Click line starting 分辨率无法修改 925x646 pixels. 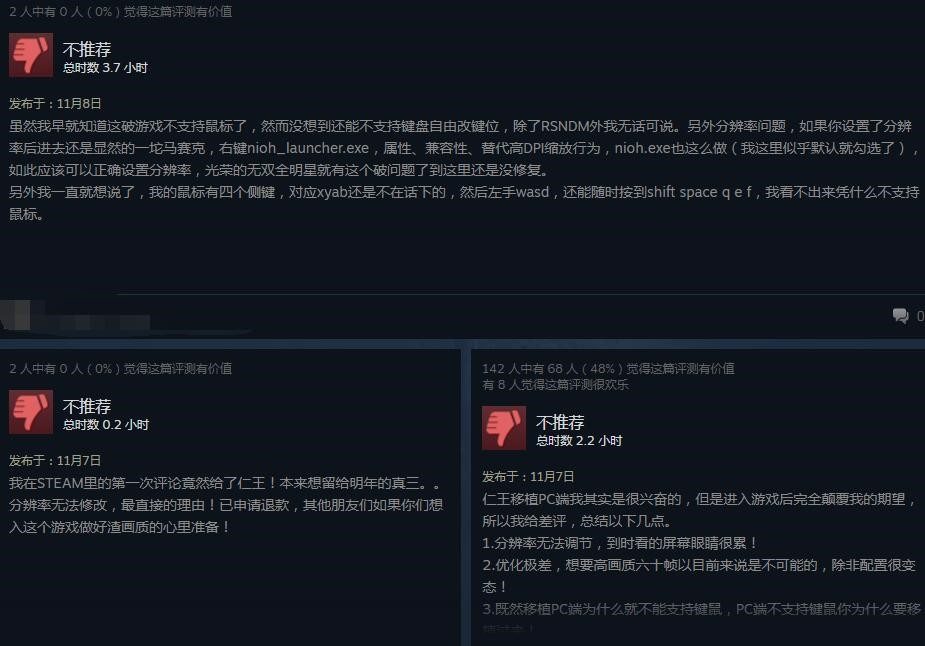point(226,505)
